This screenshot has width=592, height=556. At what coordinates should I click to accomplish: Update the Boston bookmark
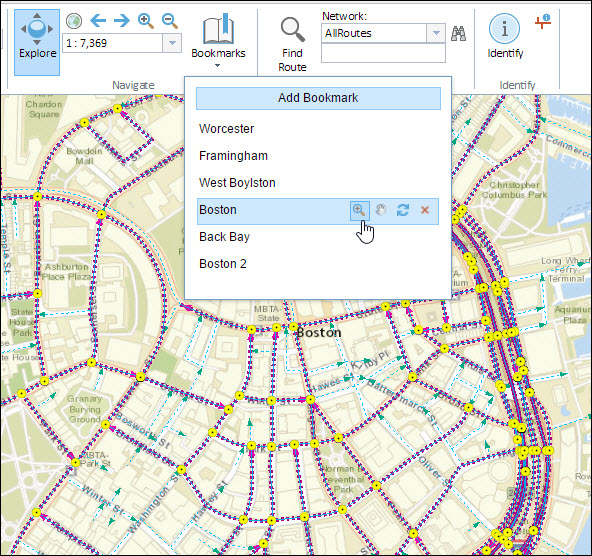tap(403, 210)
